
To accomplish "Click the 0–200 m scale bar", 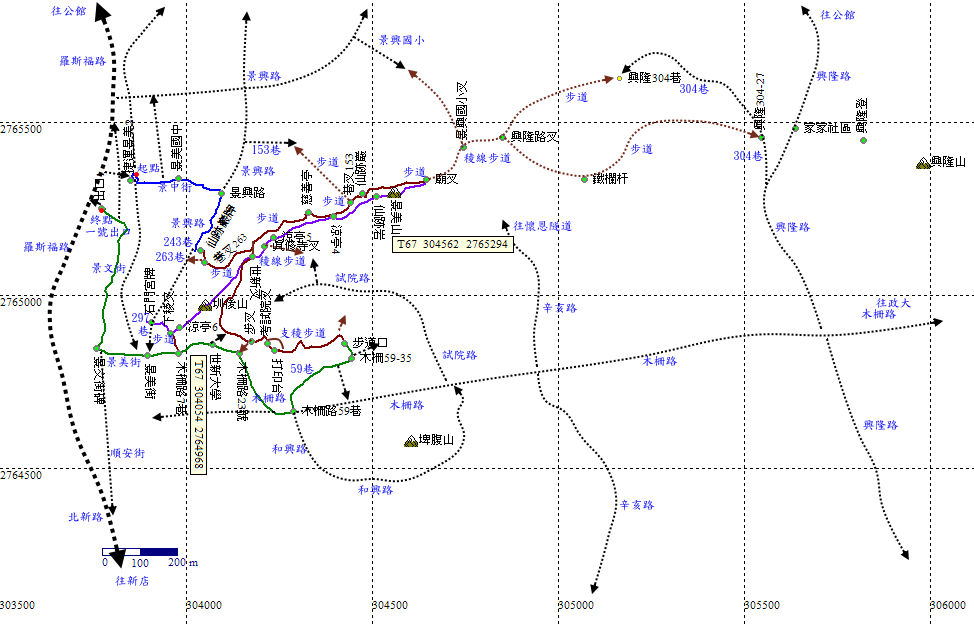I will [x=140, y=551].
